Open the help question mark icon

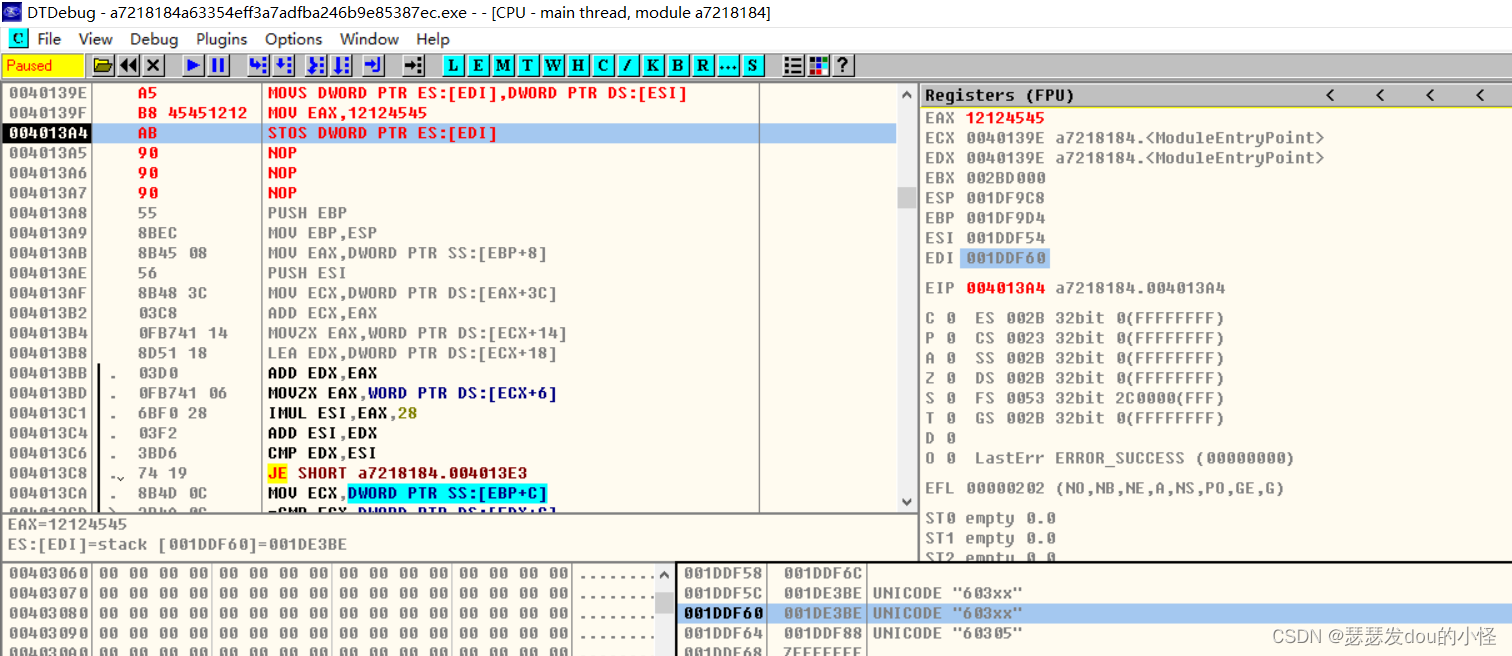(x=843, y=66)
